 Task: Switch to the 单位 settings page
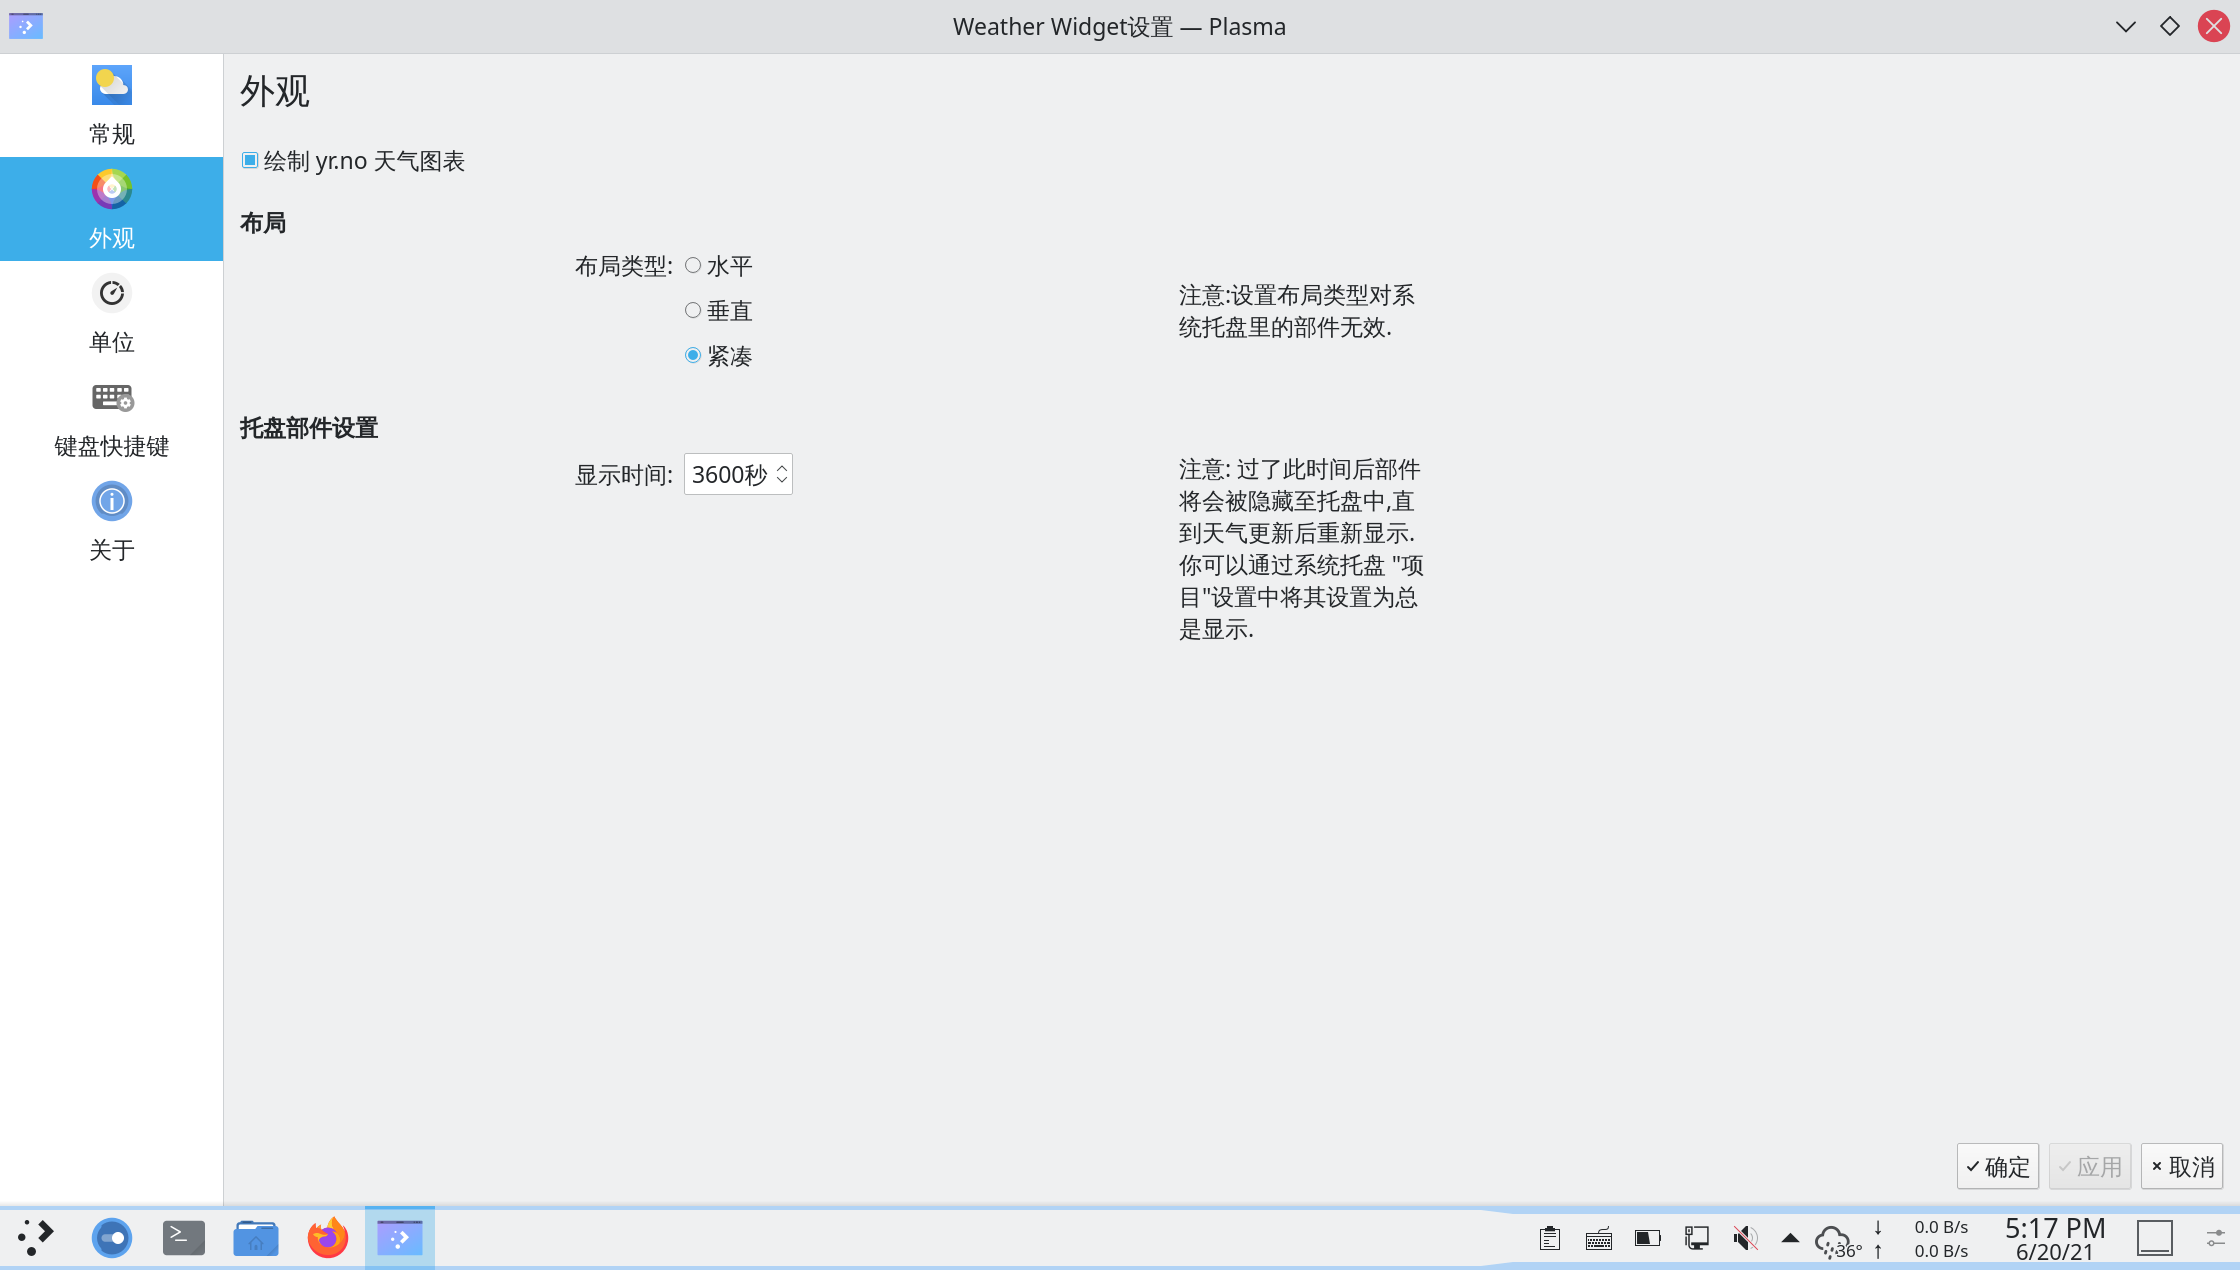111,293
